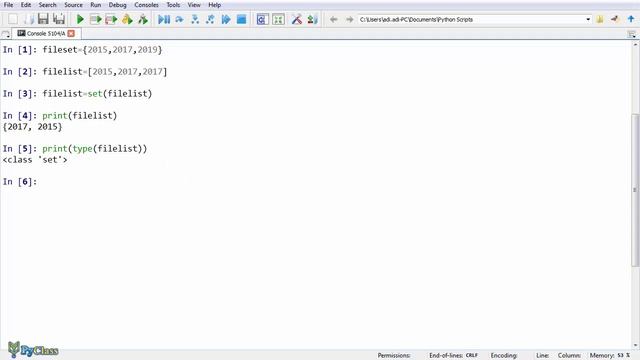Image resolution: width=640 pixels, height=360 pixels.
Task: Open the Source menu
Action: point(73,5)
